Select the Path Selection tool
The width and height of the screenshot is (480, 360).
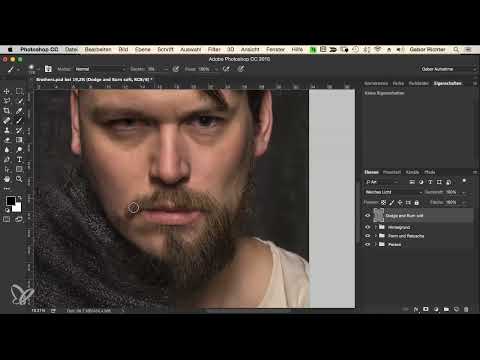point(7,169)
